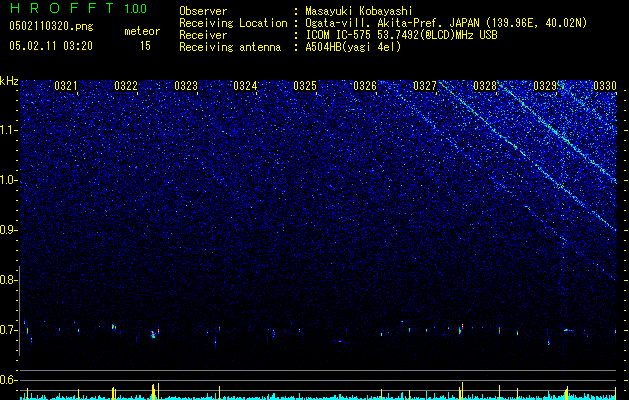Click the 0.7 frequency axis label

pos(7,330)
